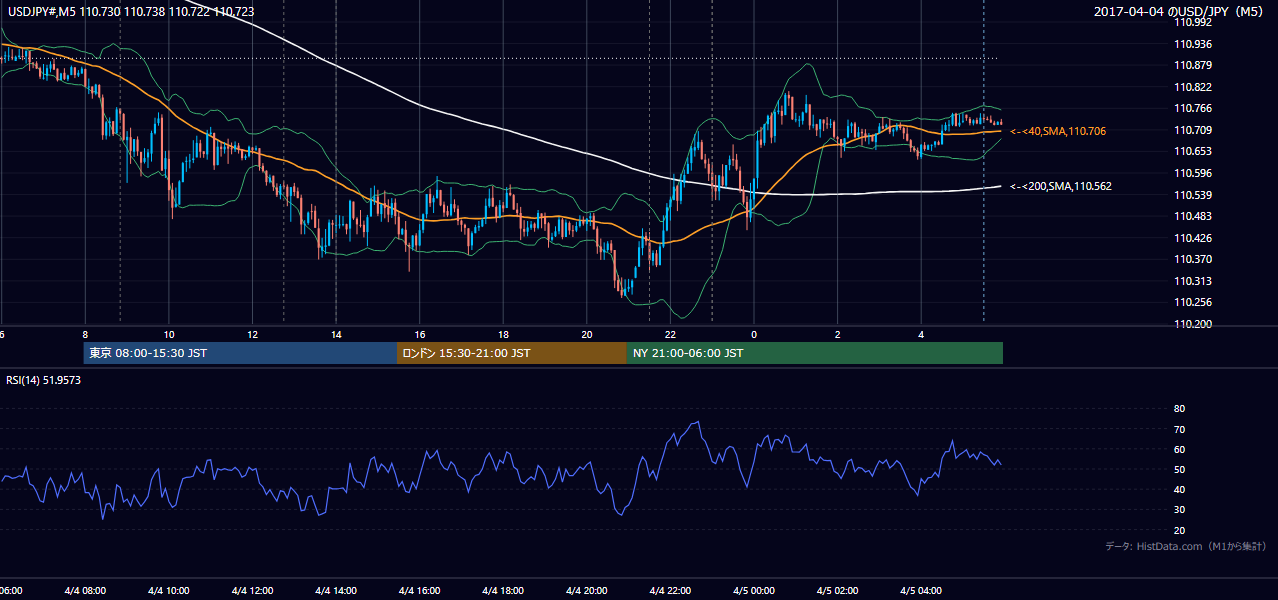Select the NY 21:00-06:00 JST session bar
1278x600 pixels.
click(815, 353)
